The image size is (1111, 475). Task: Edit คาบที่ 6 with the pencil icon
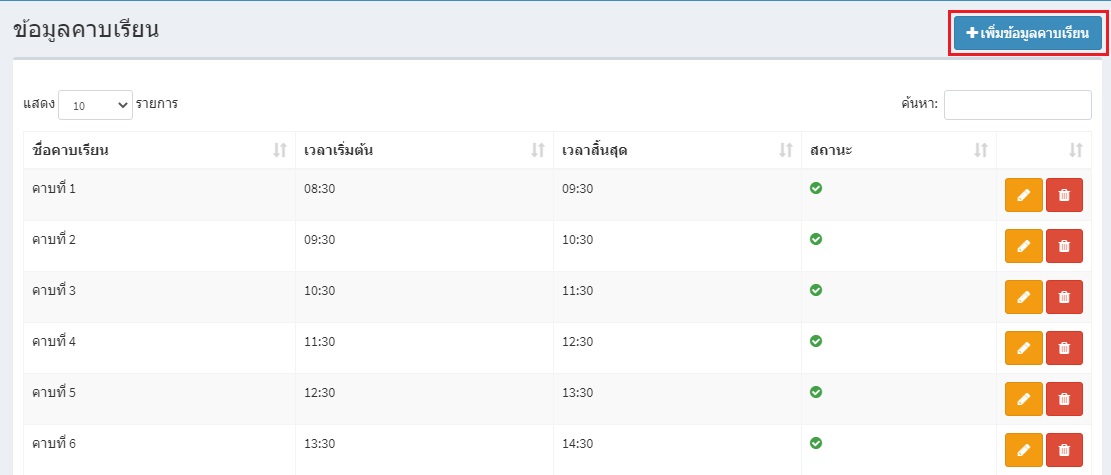point(1023,450)
